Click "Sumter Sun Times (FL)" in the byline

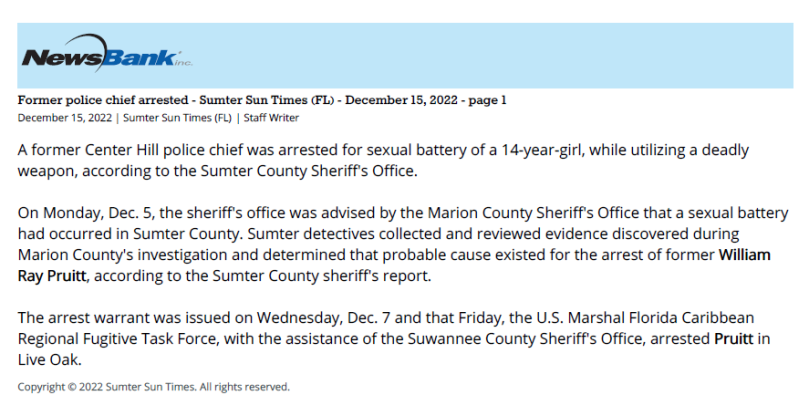click(x=177, y=118)
